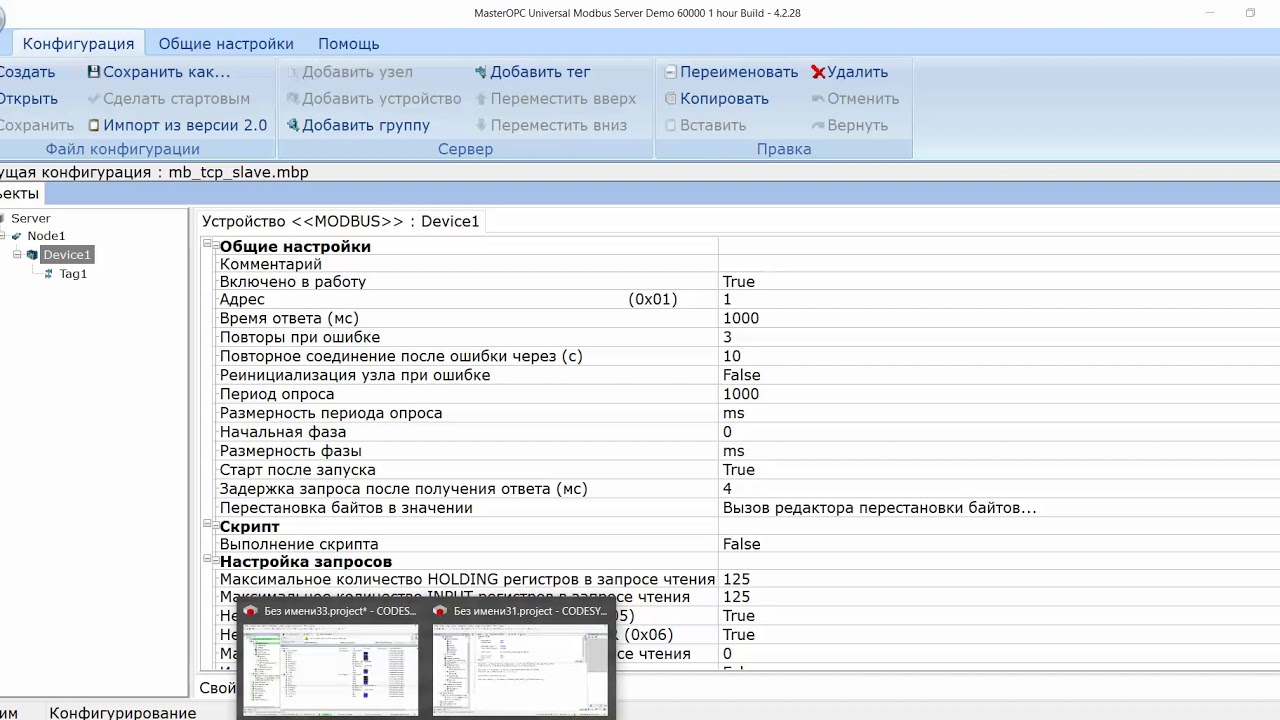Click the Начальная фаза value 0

click(x=727, y=432)
